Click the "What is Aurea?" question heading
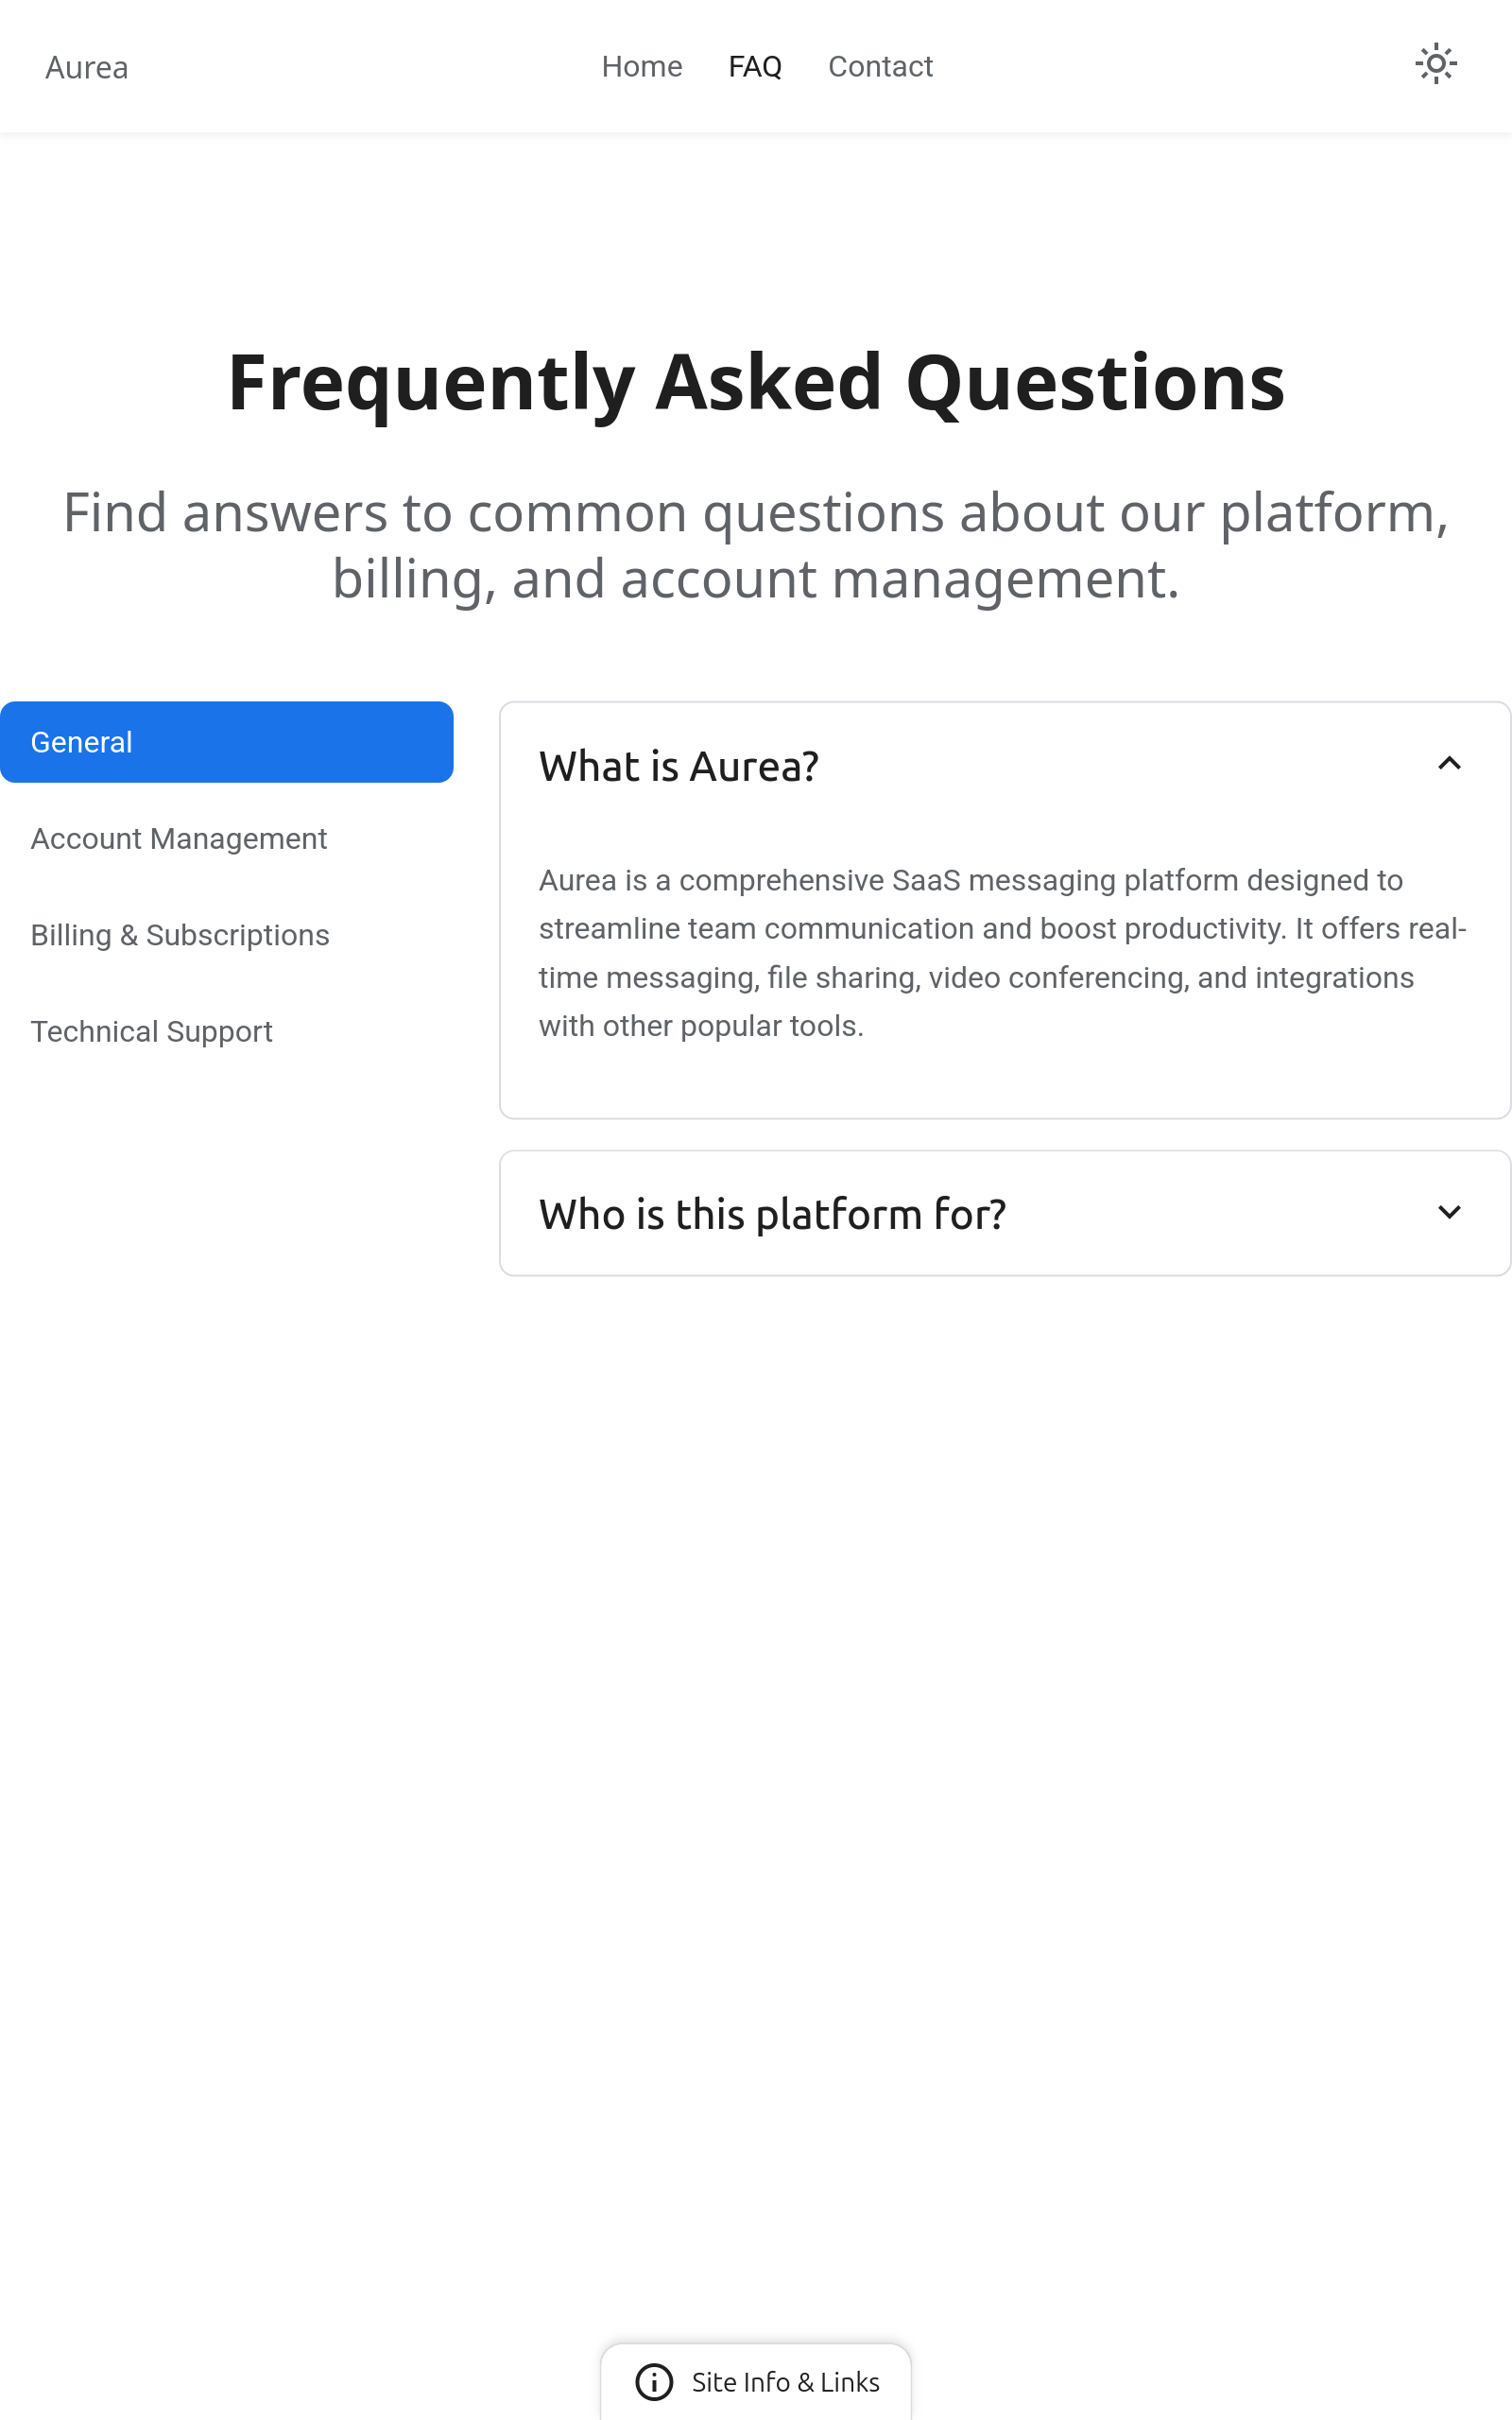Screen dimensions: 1512x2420 [679, 766]
